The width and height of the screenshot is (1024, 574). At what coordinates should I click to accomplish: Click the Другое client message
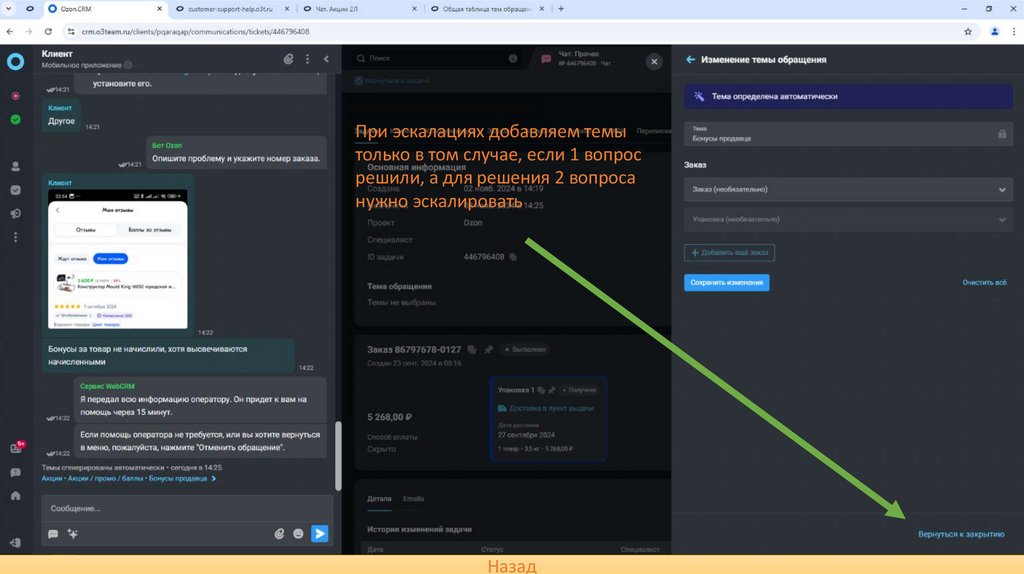tap(61, 116)
